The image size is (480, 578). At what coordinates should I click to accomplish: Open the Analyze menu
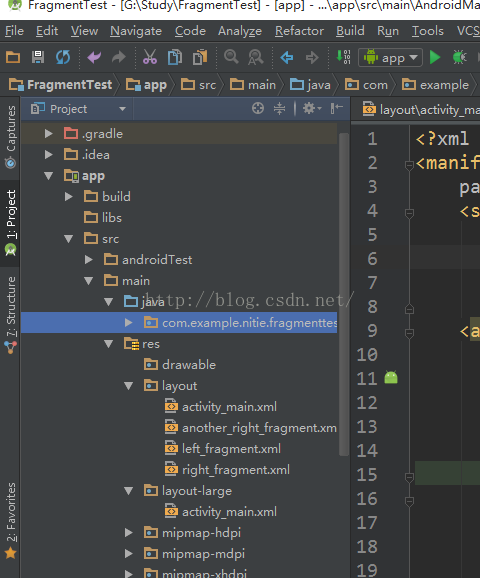[240, 31]
